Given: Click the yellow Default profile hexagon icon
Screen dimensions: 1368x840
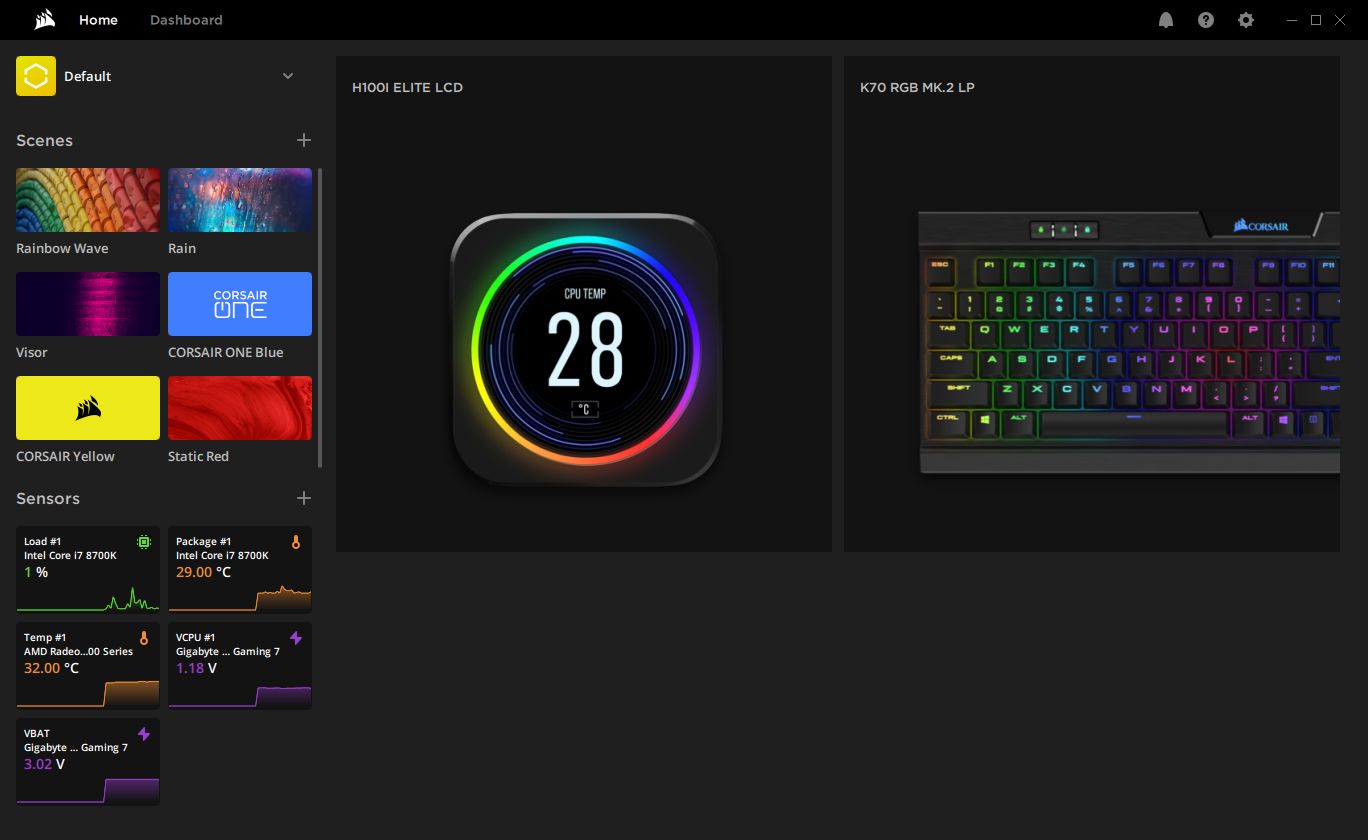Looking at the screenshot, I should [x=36, y=76].
